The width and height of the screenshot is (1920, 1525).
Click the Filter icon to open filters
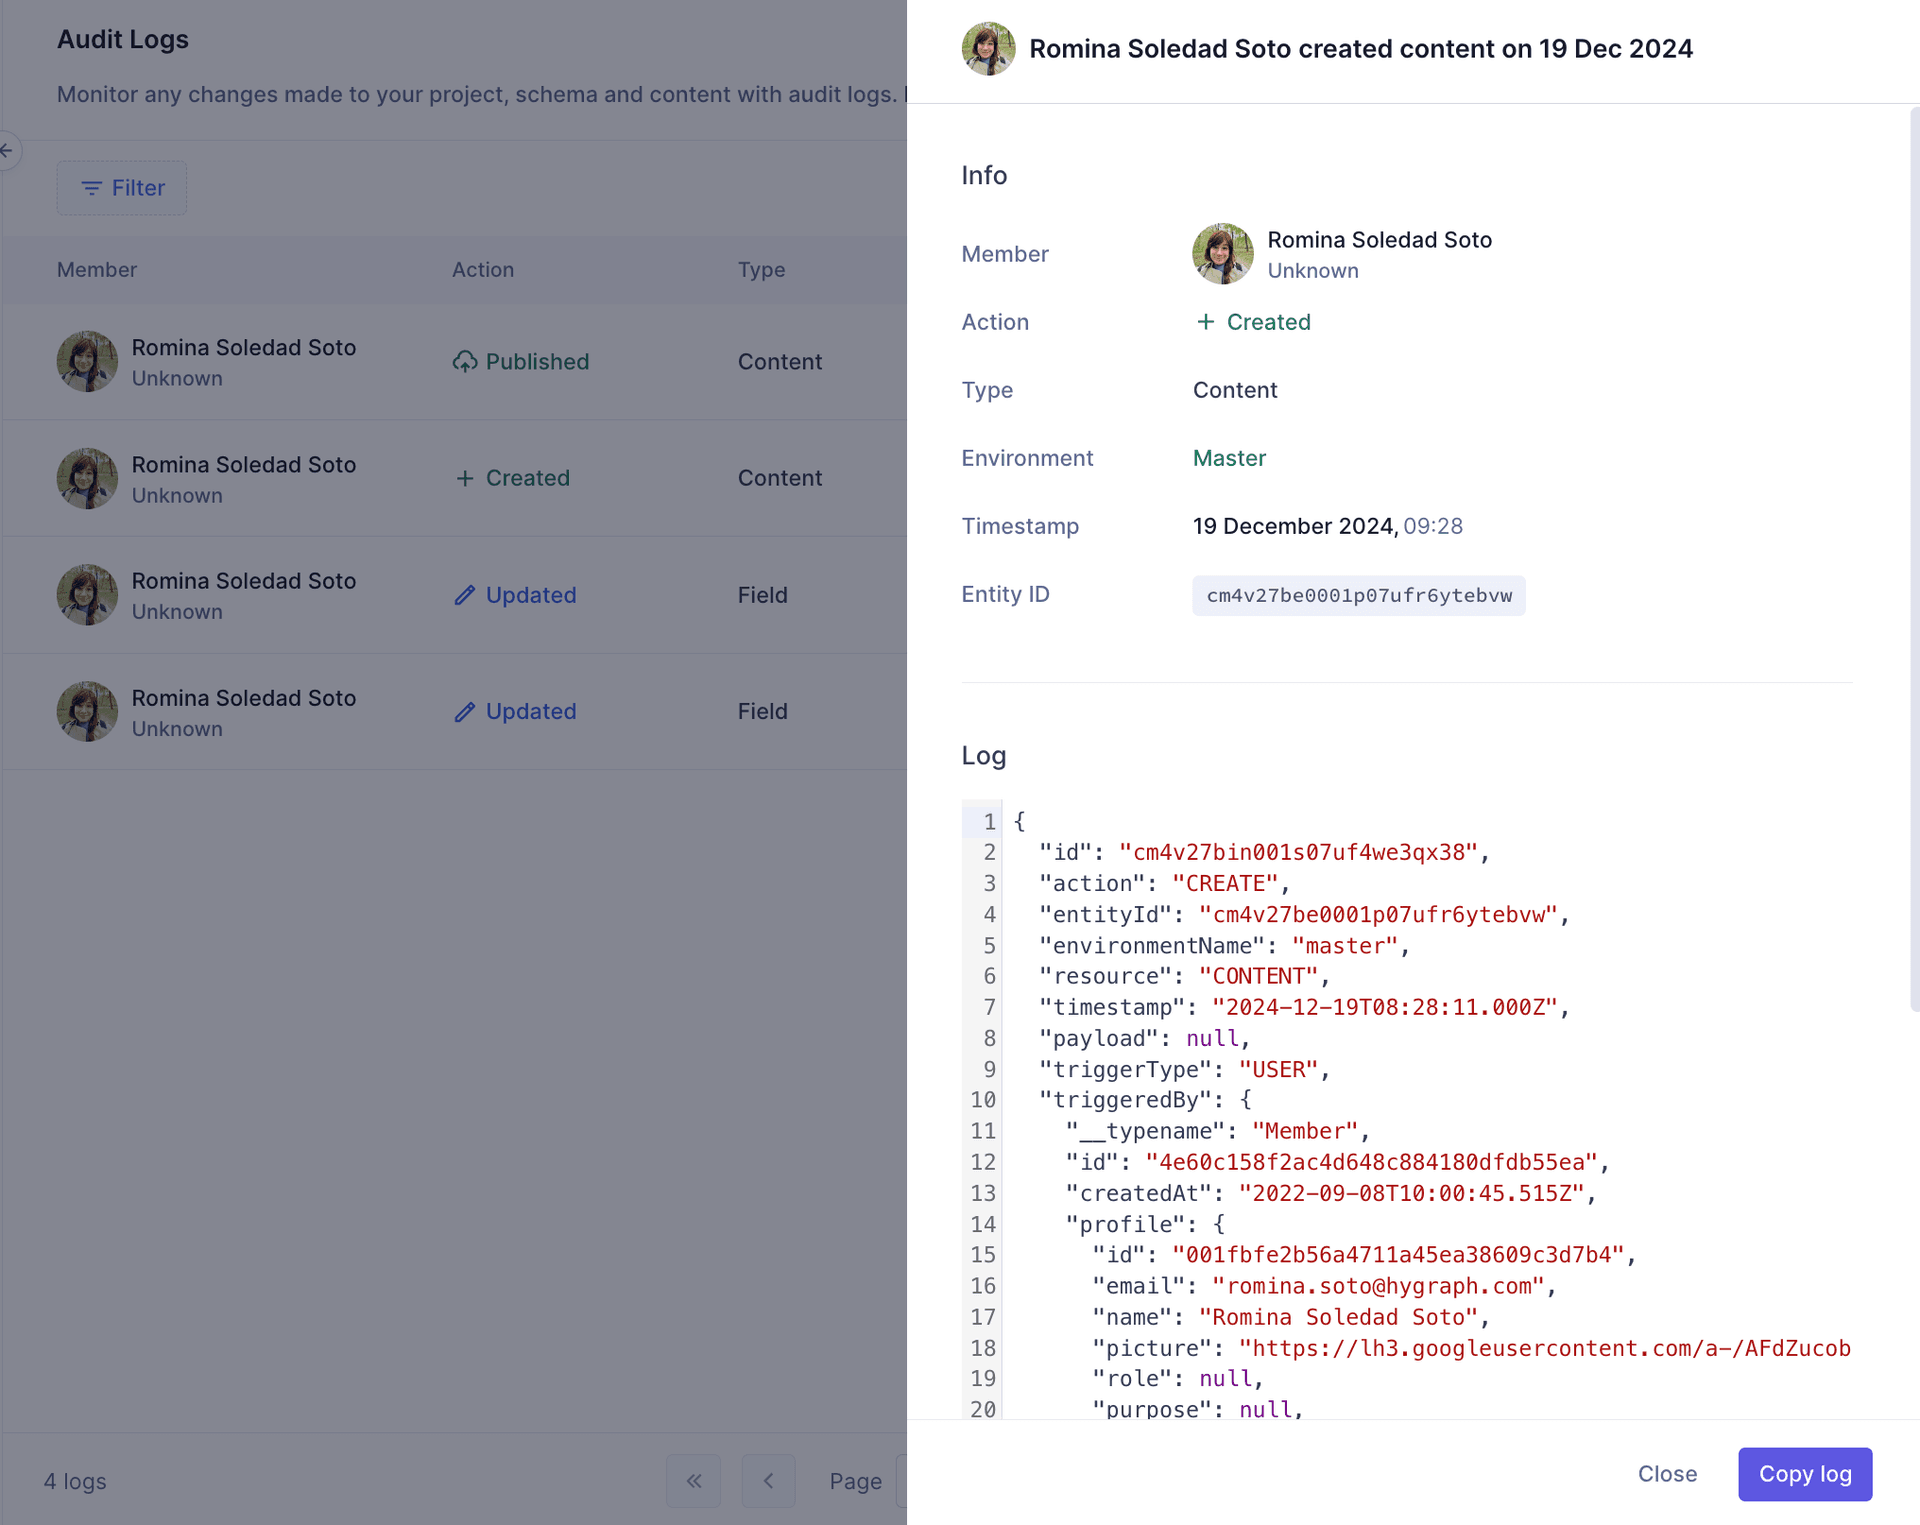(122, 188)
